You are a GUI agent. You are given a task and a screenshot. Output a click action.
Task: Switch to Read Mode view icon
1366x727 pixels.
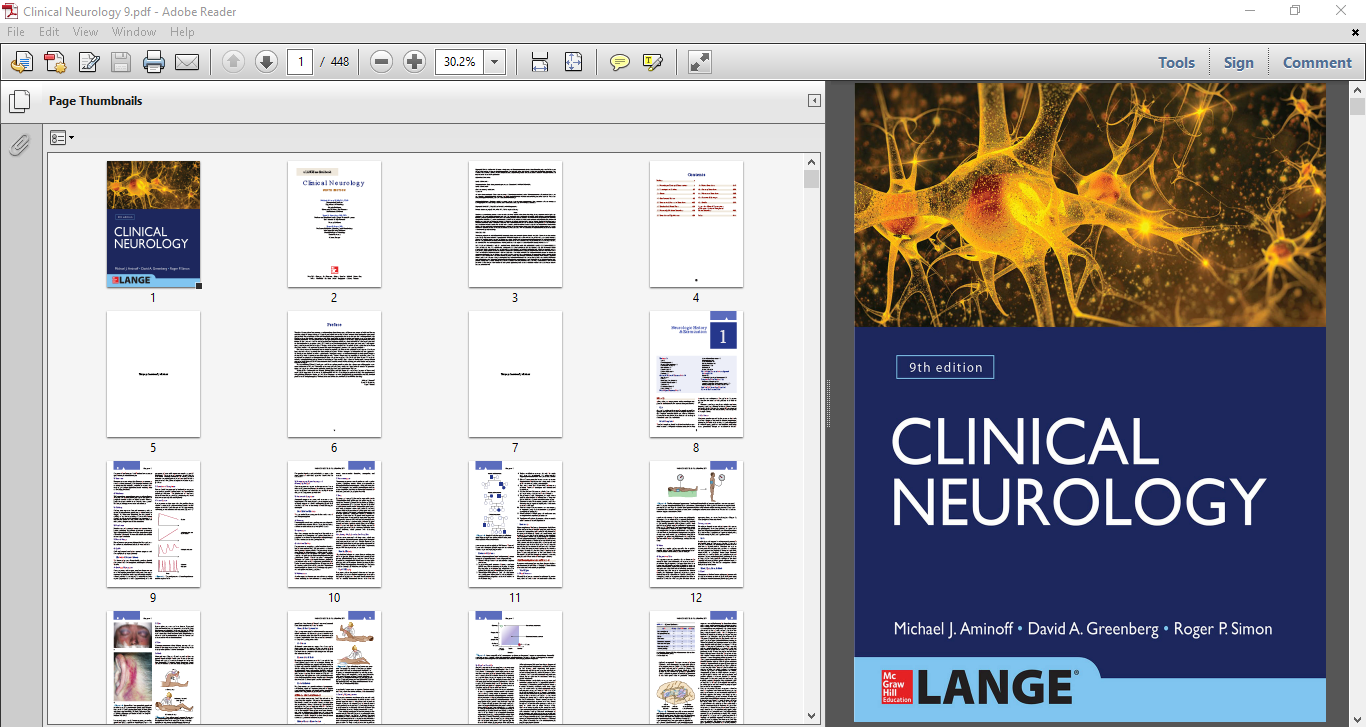tap(700, 62)
